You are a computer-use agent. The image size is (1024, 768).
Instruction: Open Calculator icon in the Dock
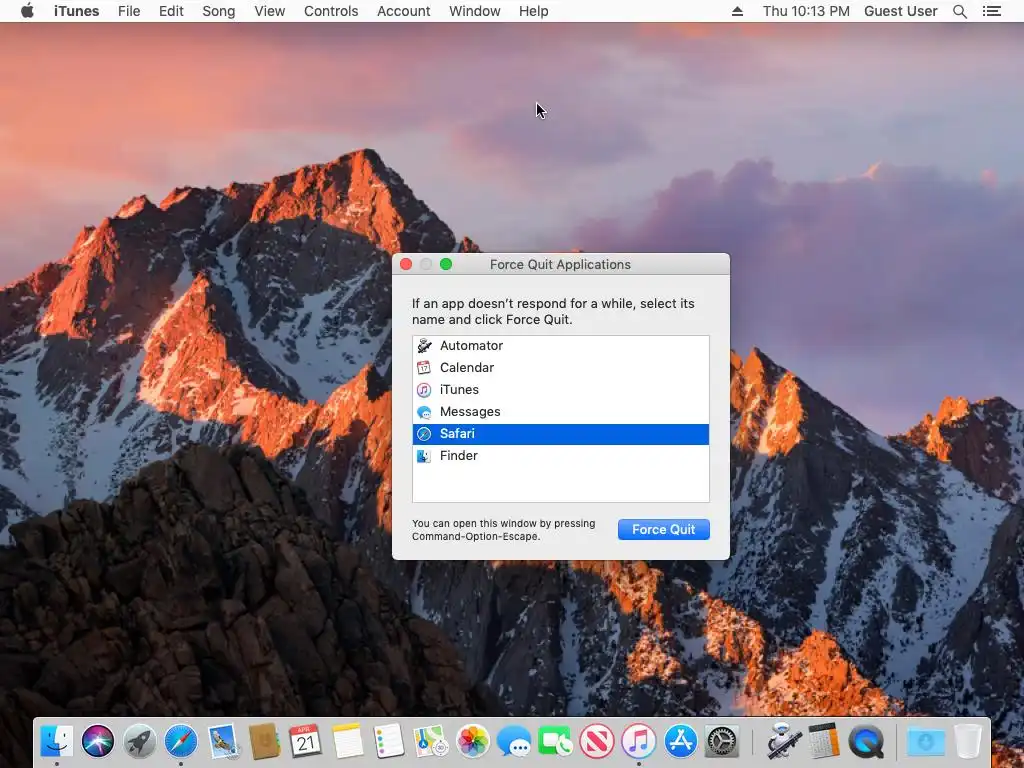click(x=824, y=741)
